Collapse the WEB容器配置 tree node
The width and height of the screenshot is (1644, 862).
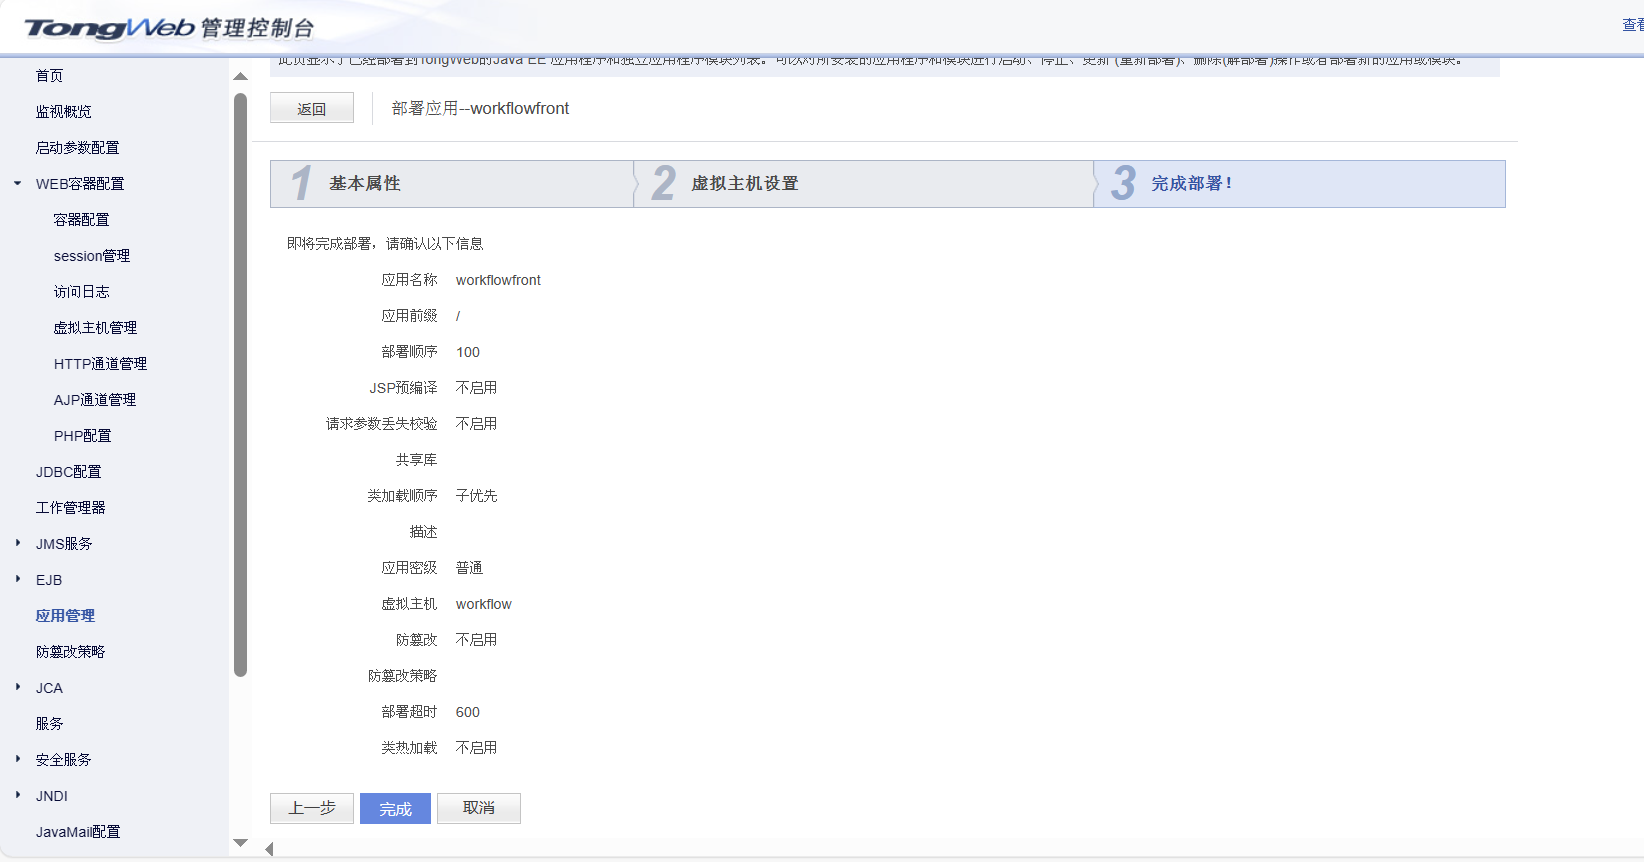click(x=18, y=183)
